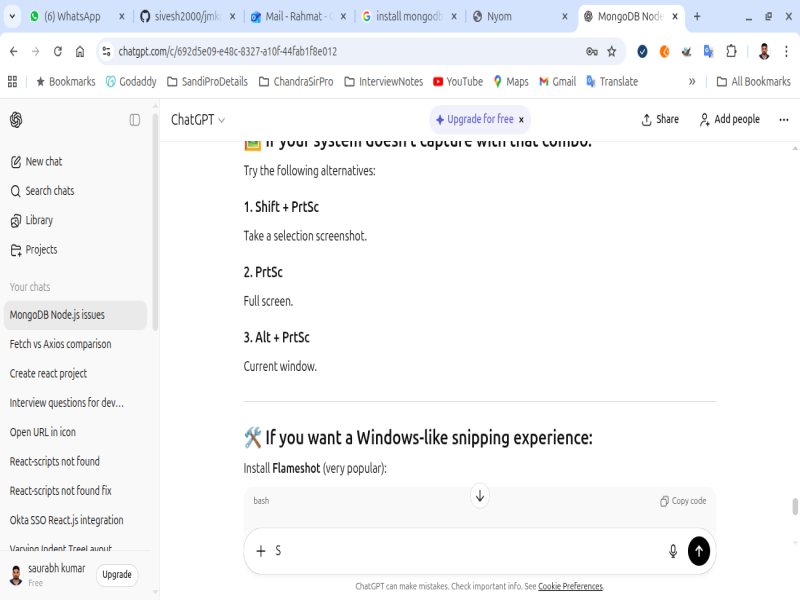Click the microphone dictation icon
Image resolution: width=800 pixels, height=600 pixels.
tap(673, 551)
